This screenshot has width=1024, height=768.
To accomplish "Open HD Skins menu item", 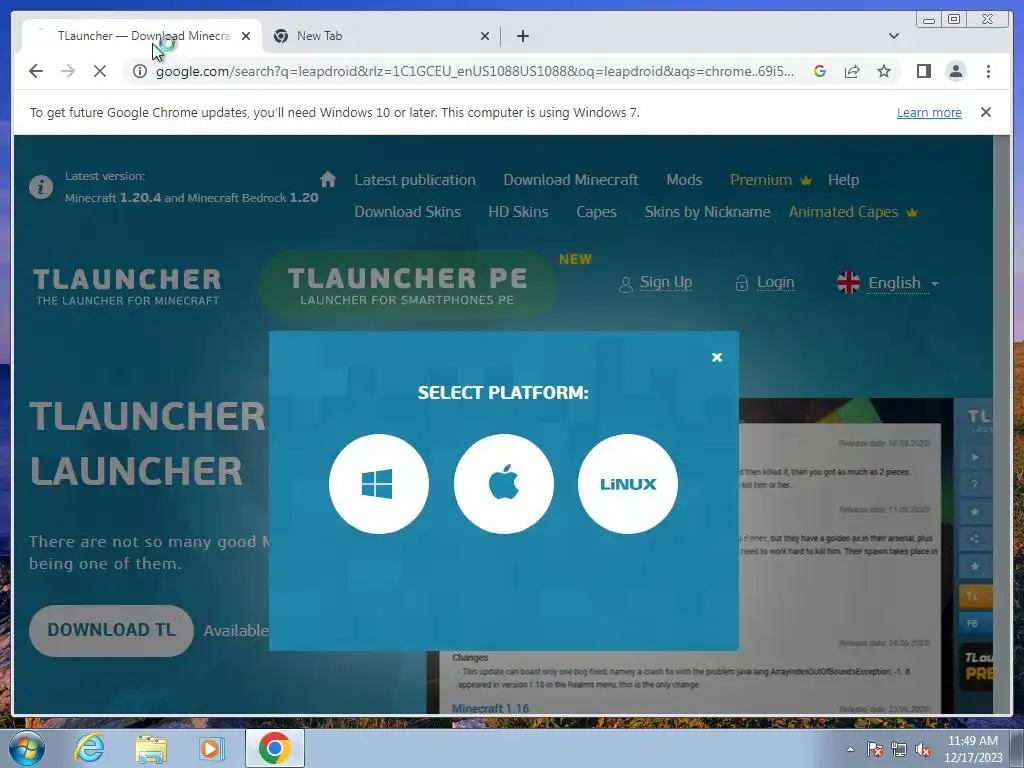I will coord(518,212).
